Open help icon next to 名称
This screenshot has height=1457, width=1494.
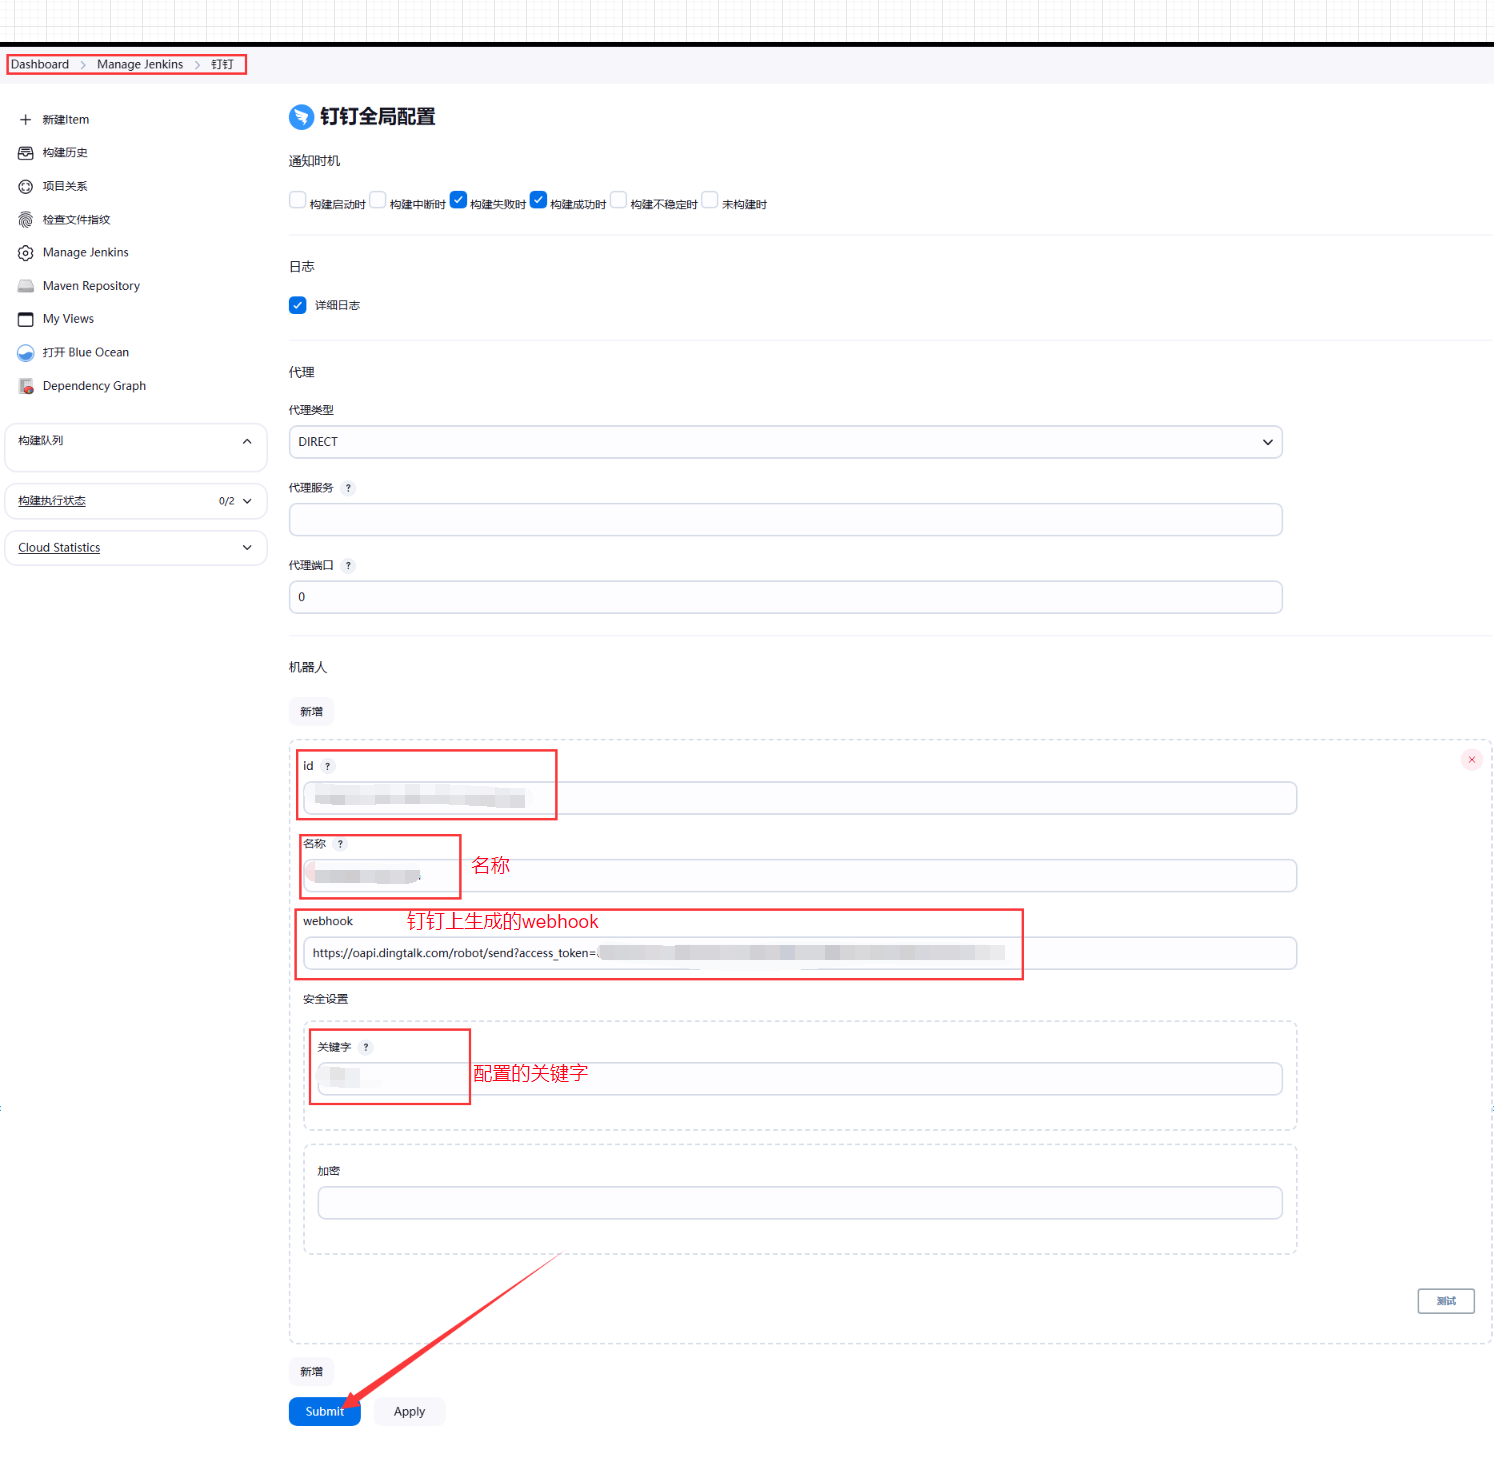pos(340,844)
